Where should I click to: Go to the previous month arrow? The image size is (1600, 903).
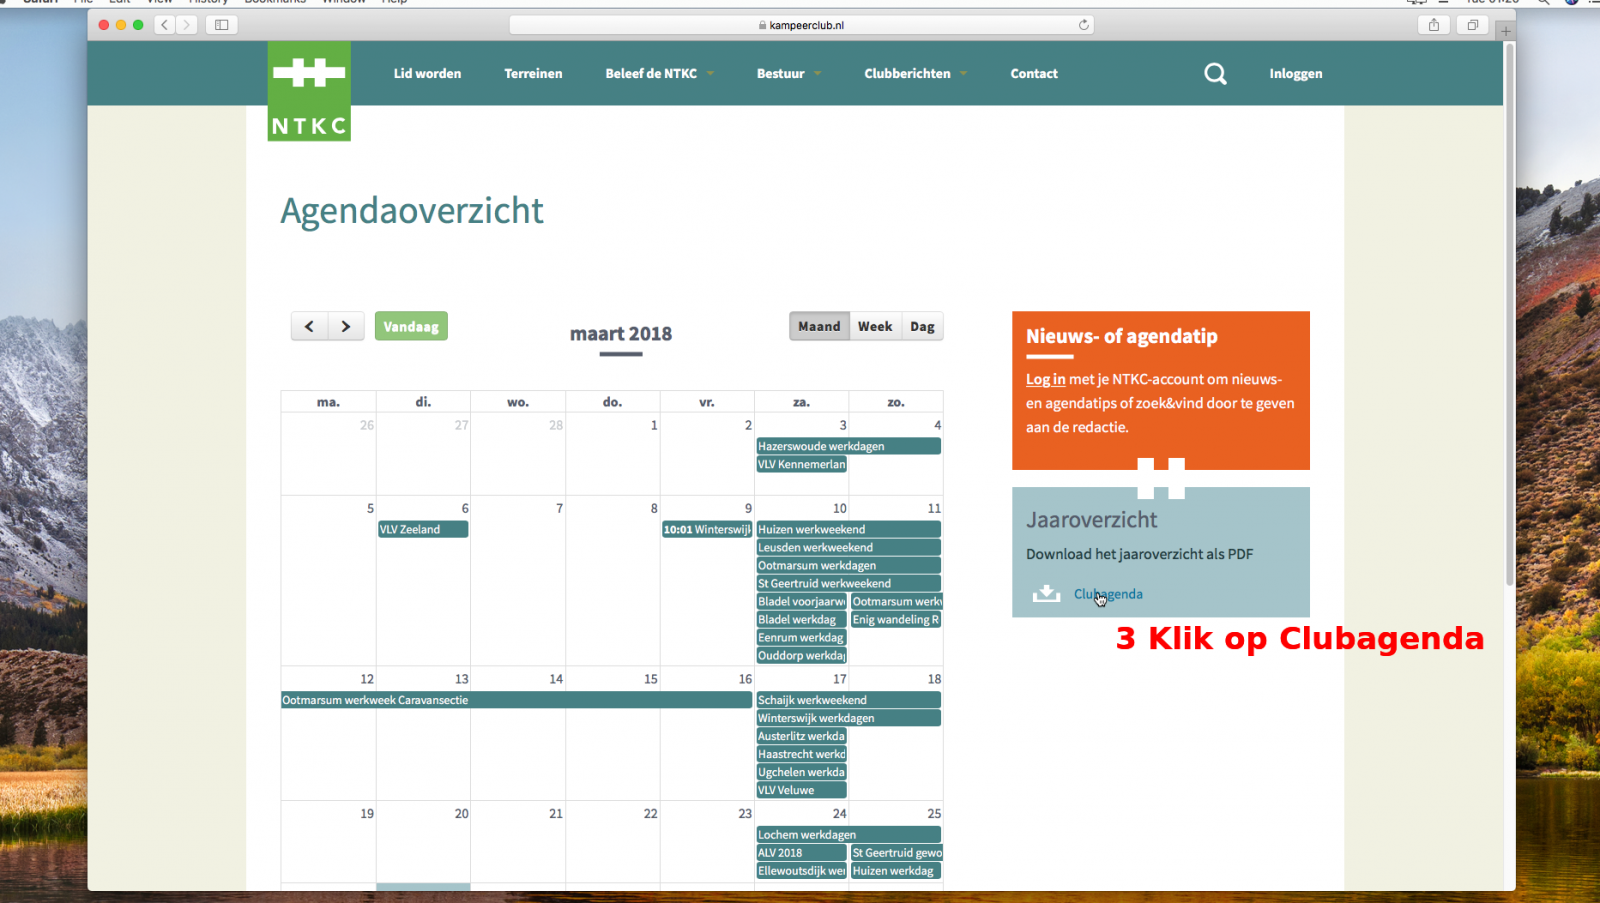click(309, 326)
